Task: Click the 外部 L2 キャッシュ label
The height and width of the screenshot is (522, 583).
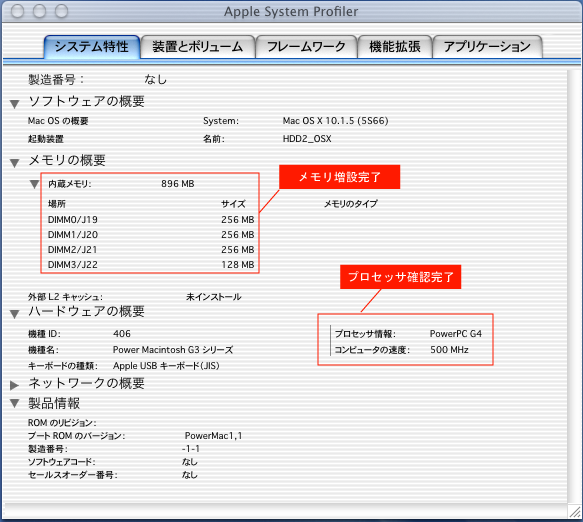Action: pos(65,297)
